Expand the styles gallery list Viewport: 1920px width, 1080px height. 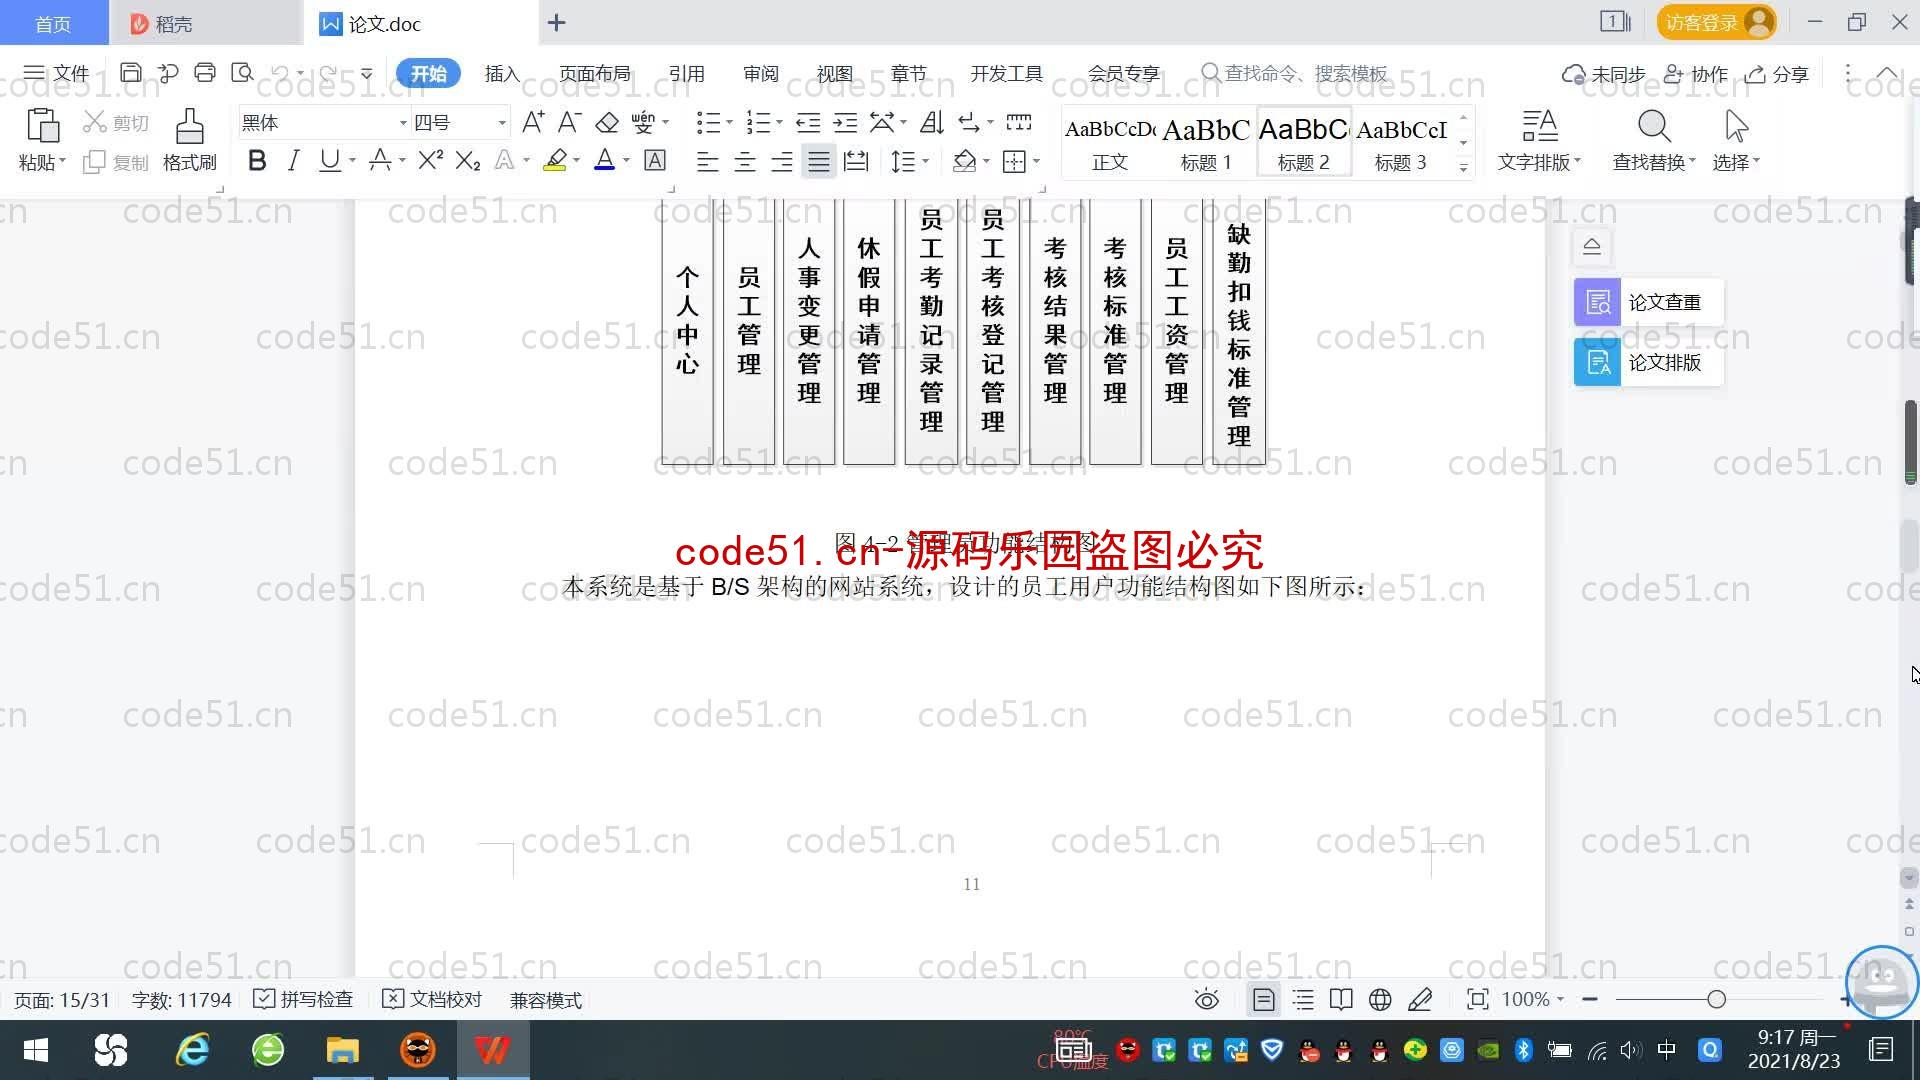click(x=1463, y=167)
